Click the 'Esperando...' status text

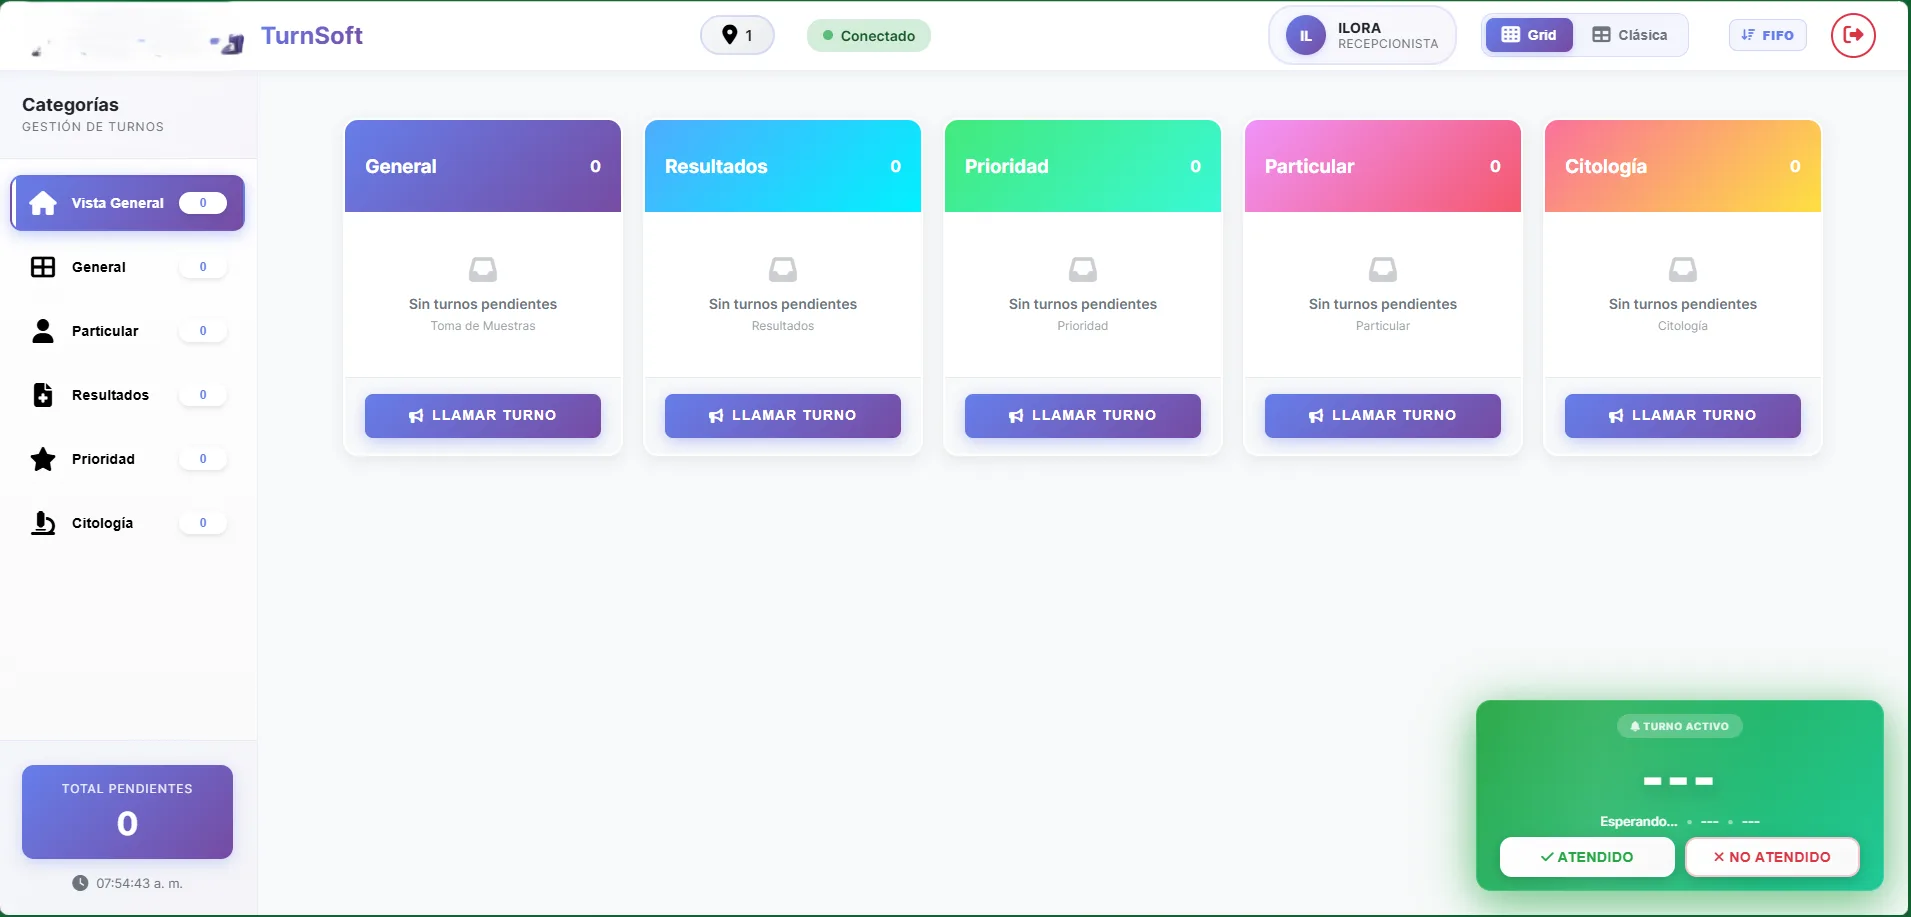click(1639, 821)
